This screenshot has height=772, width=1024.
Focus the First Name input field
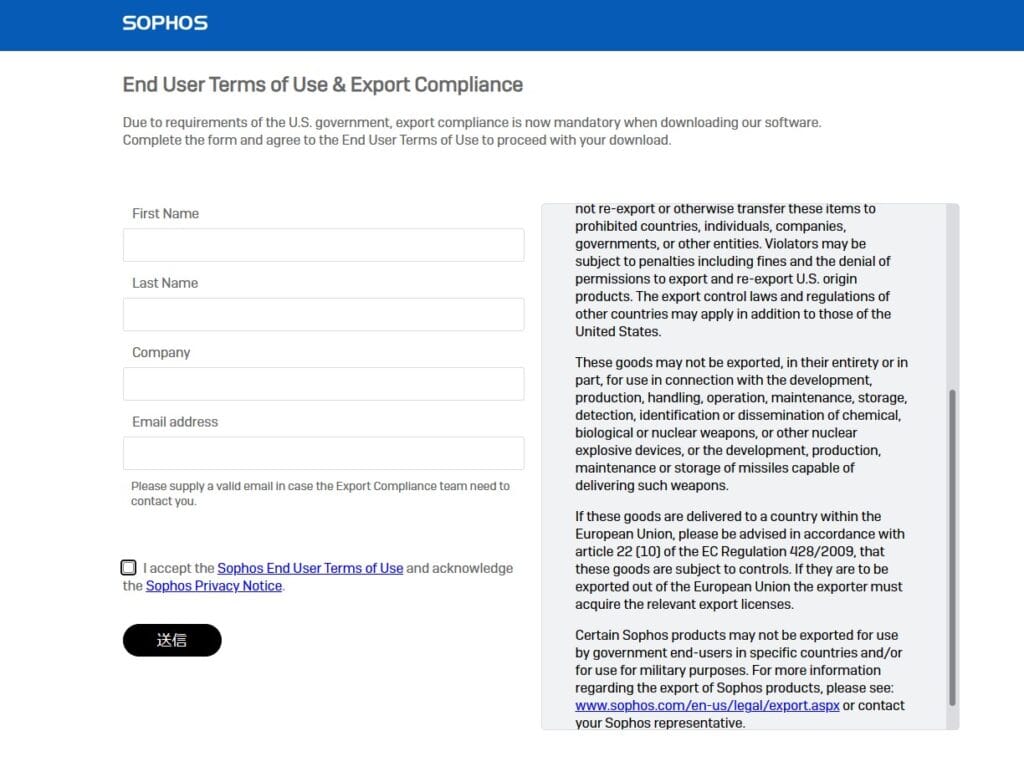click(323, 245)
